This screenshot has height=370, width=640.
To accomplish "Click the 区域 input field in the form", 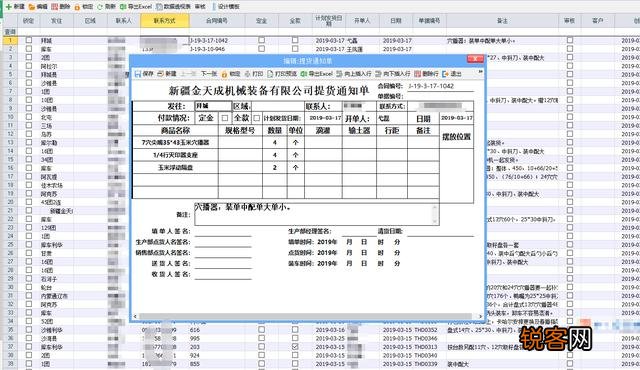I will [x=277, y=106].
